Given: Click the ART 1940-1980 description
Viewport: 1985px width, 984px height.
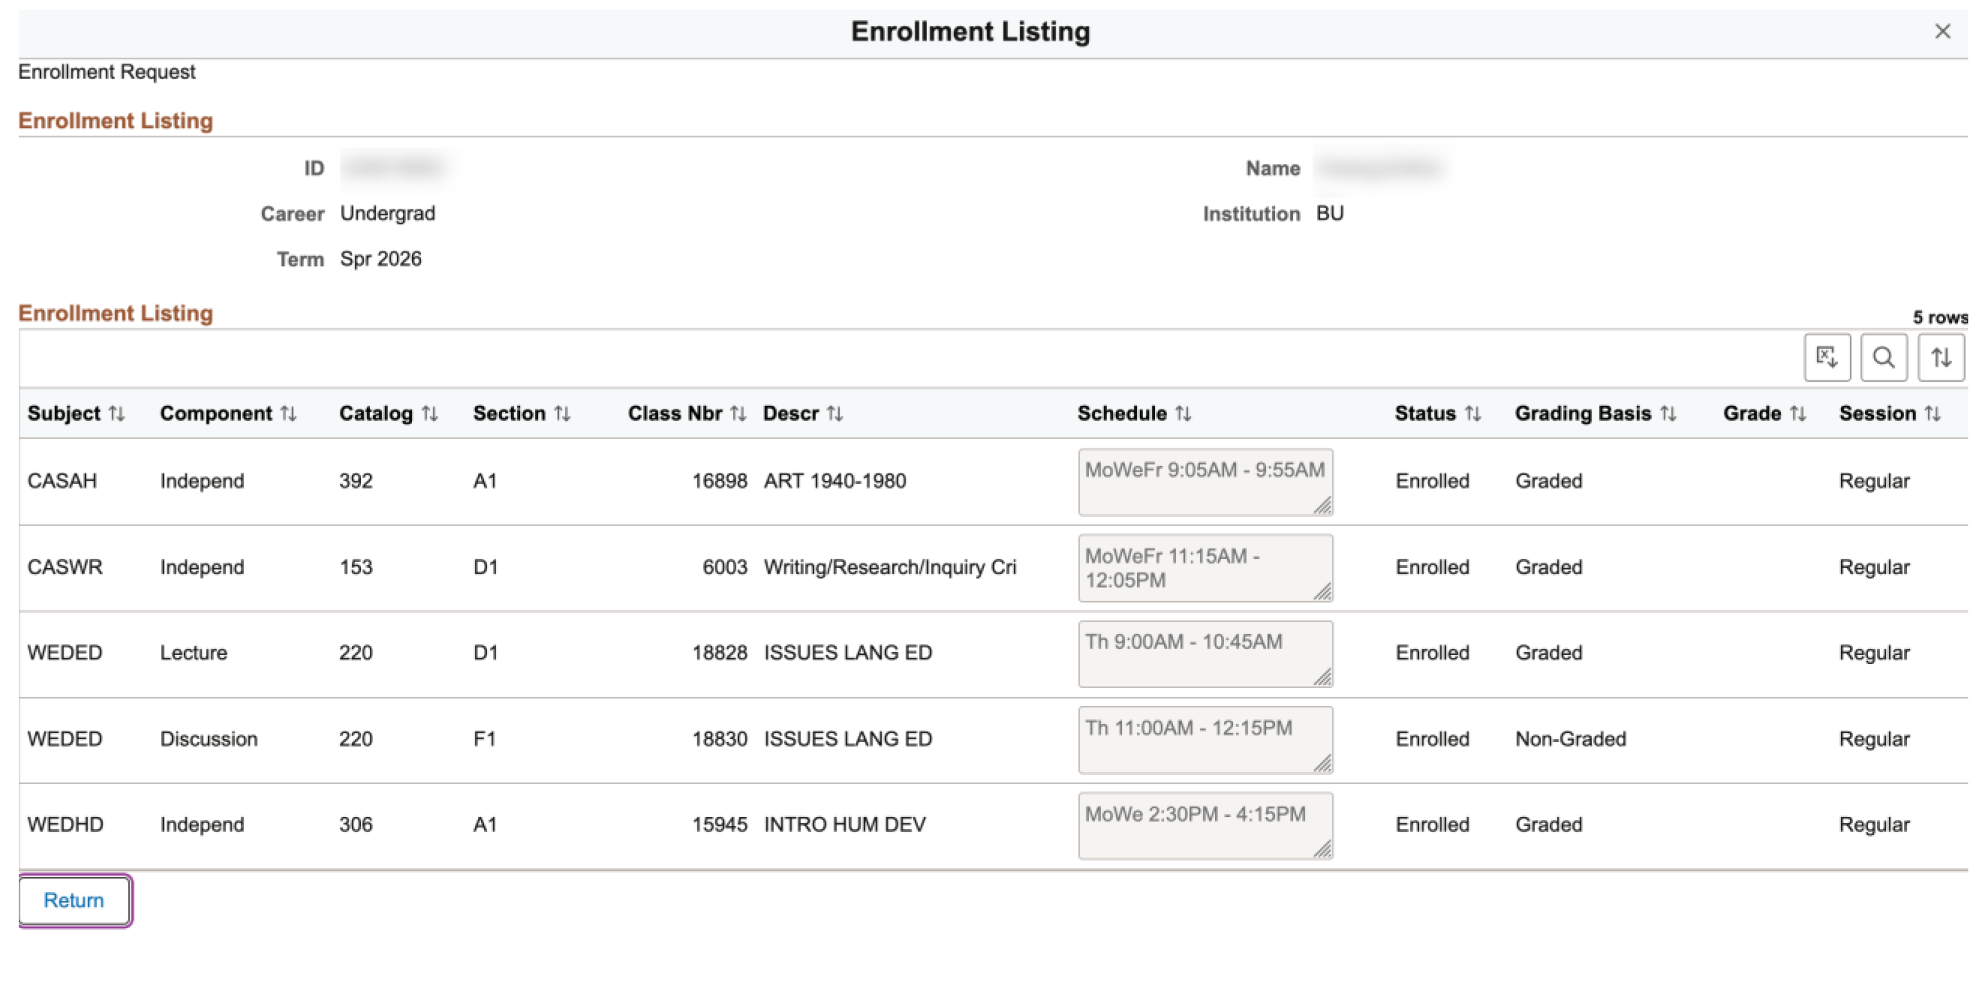Looking at the screenshot, I should [835, 481].
